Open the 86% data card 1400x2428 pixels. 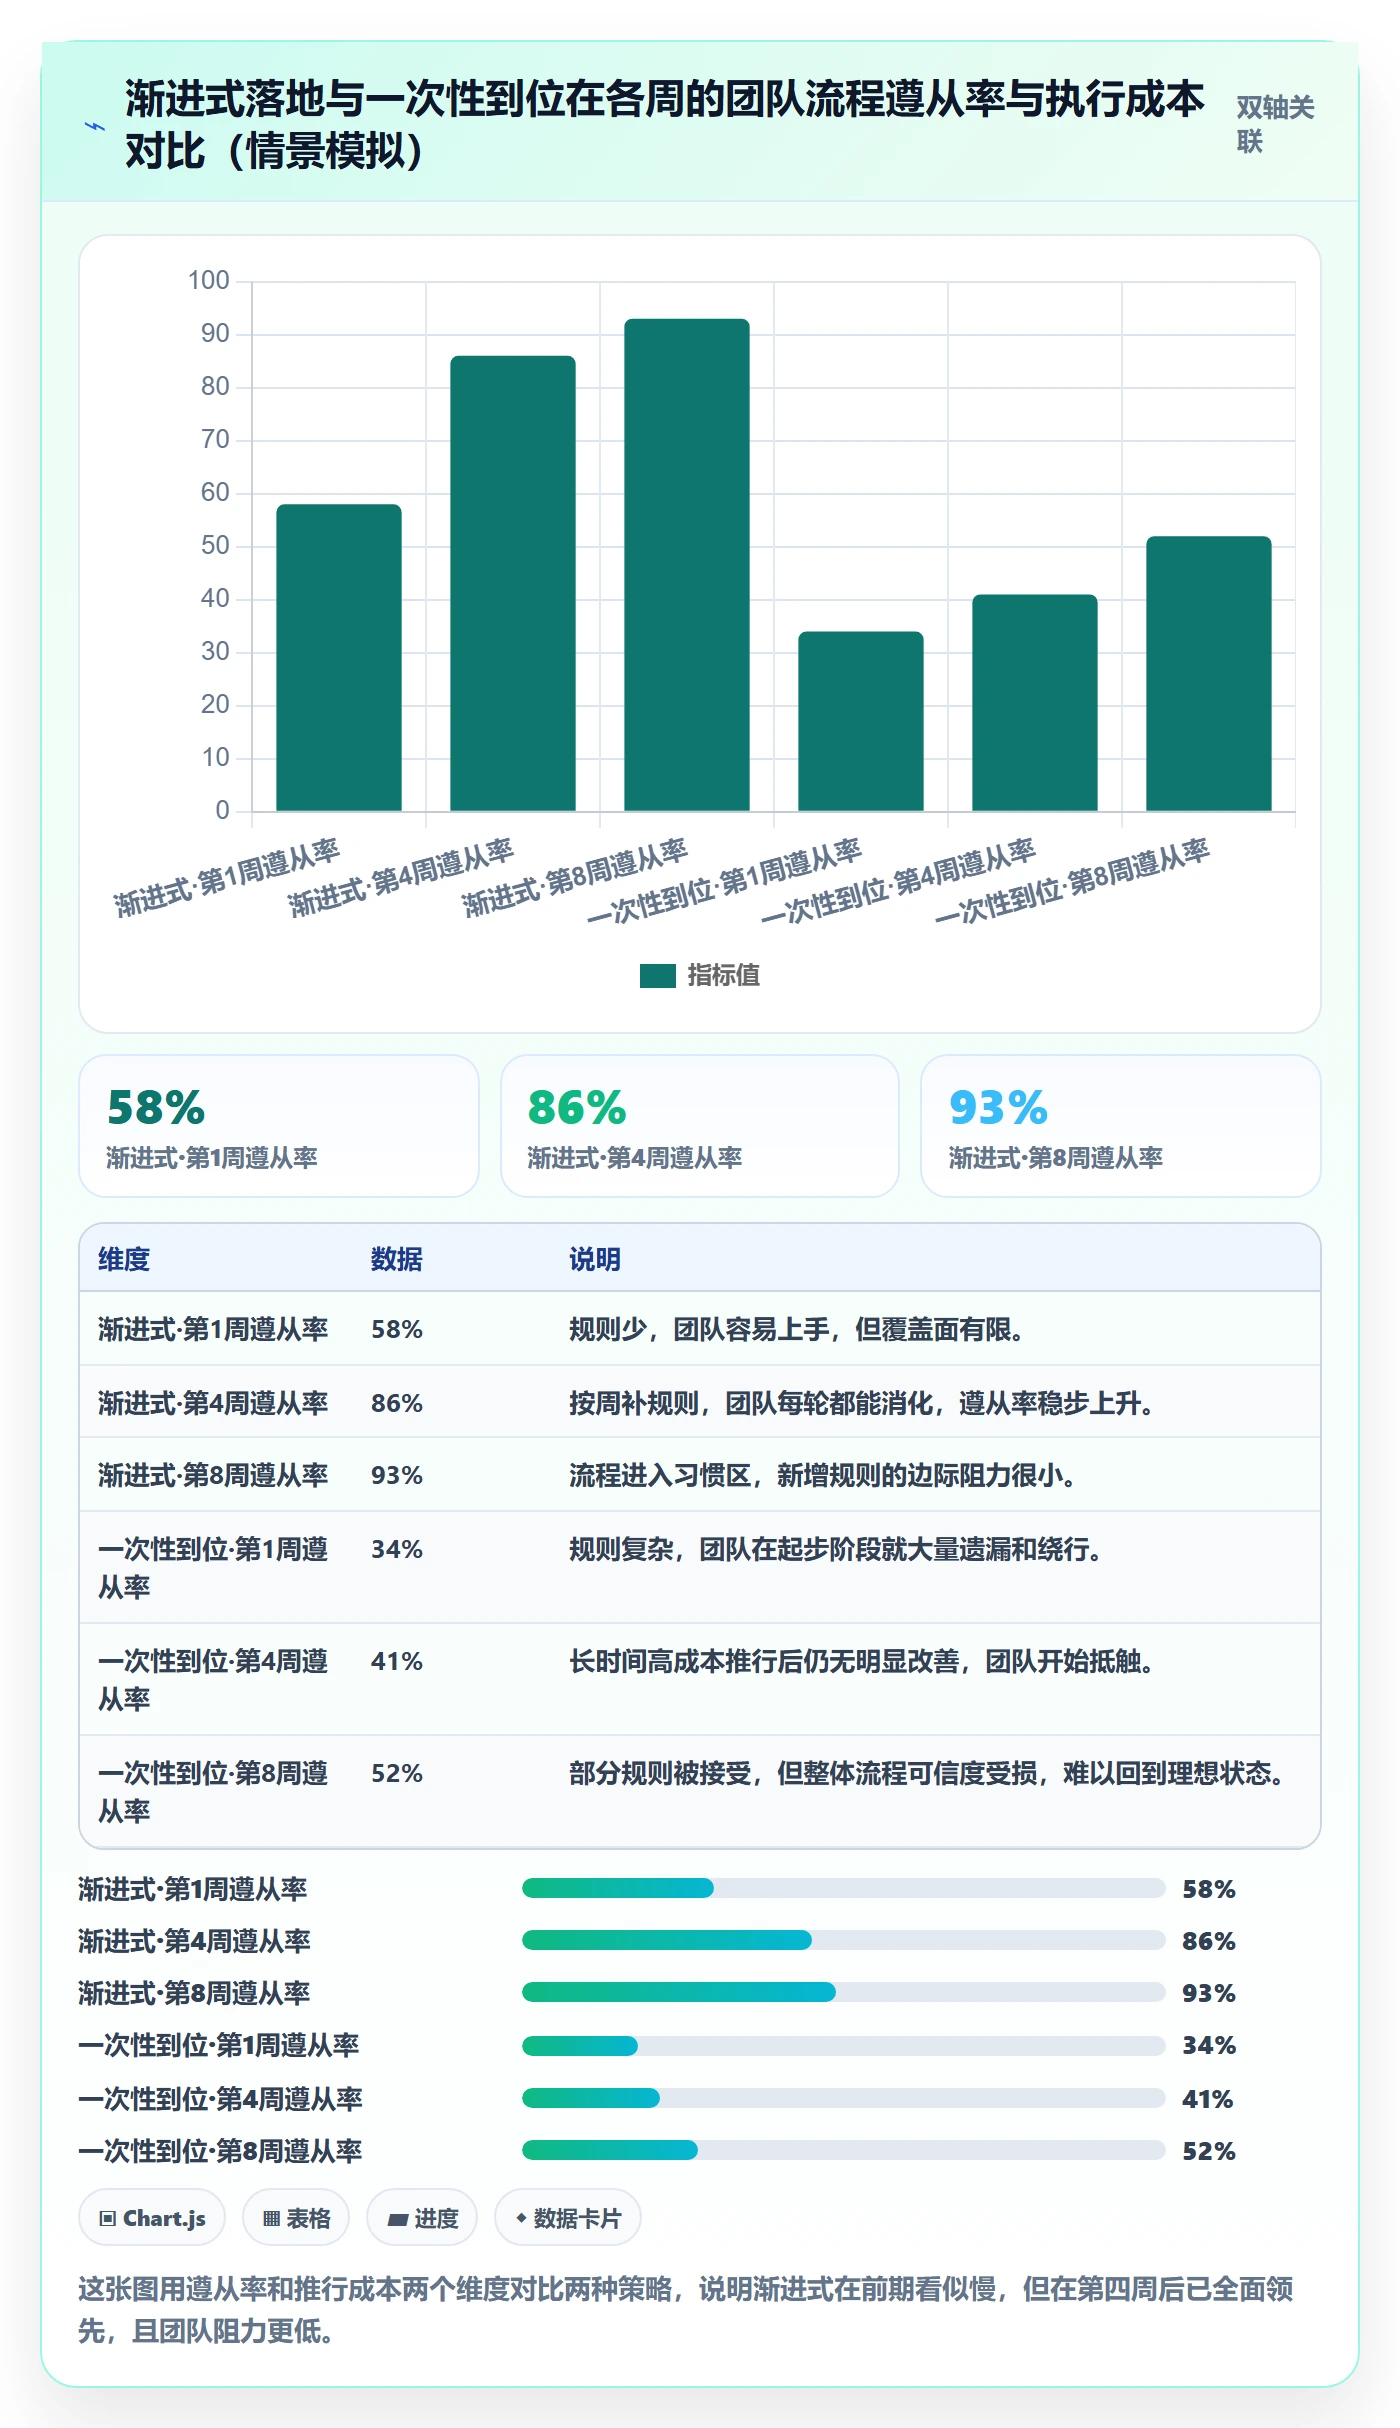[x=700, y=1126]
